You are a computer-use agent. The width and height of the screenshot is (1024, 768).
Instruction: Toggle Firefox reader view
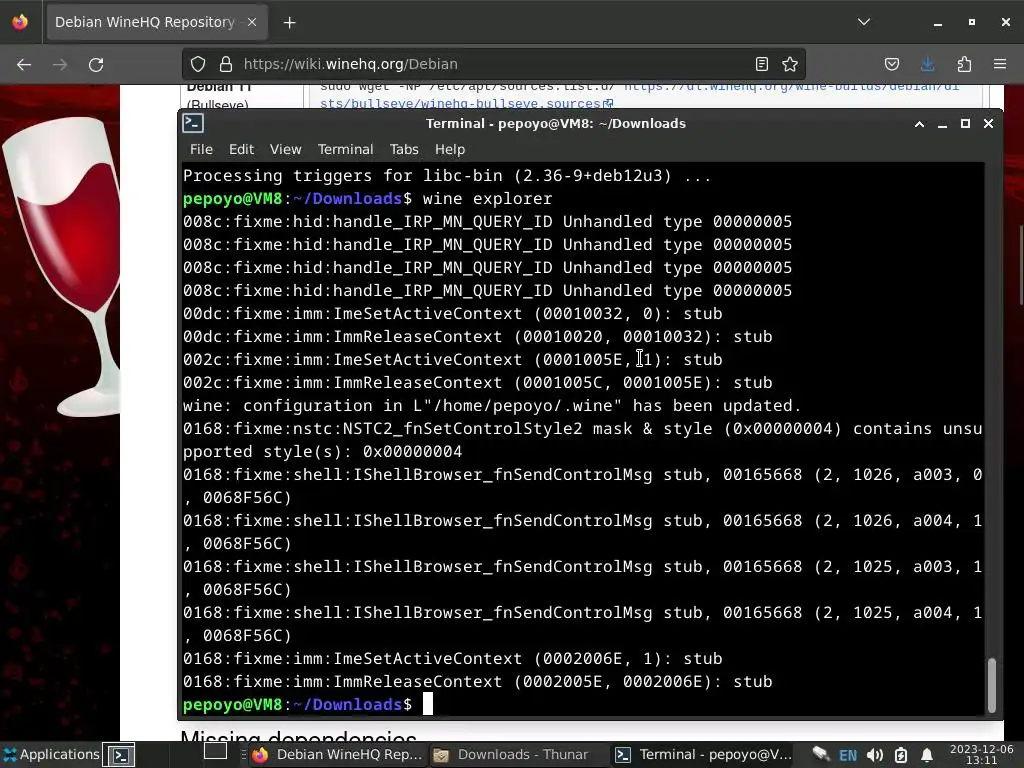pos(761,64)
